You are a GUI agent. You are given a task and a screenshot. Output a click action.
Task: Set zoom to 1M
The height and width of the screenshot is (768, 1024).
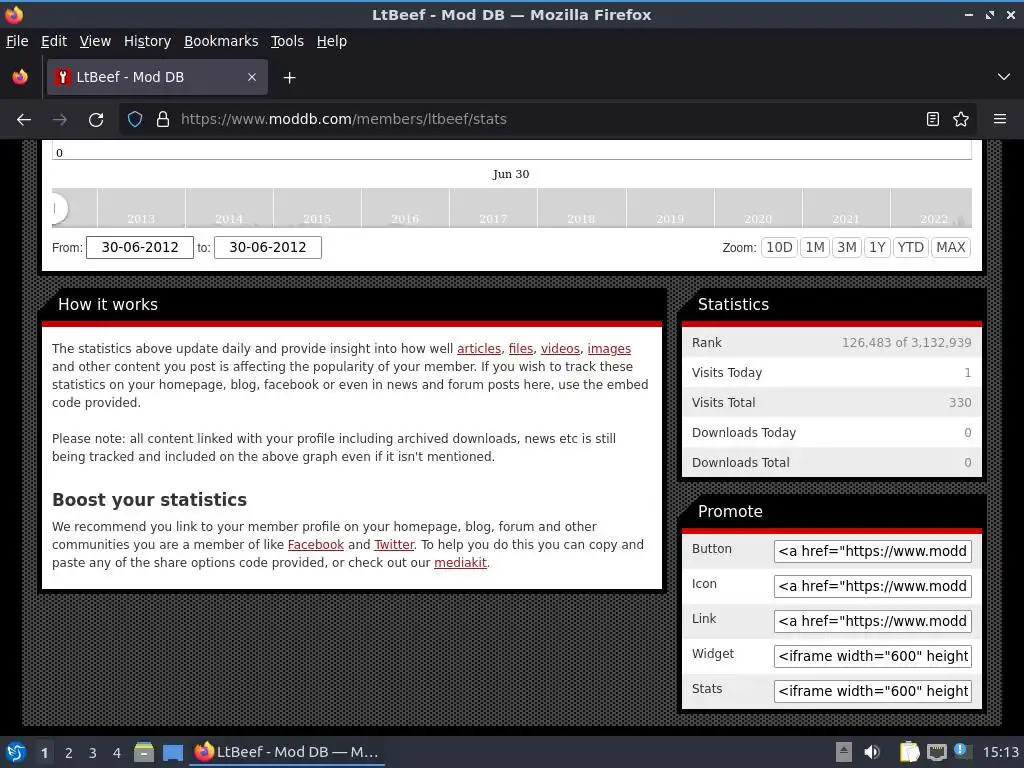click(814, 248)
